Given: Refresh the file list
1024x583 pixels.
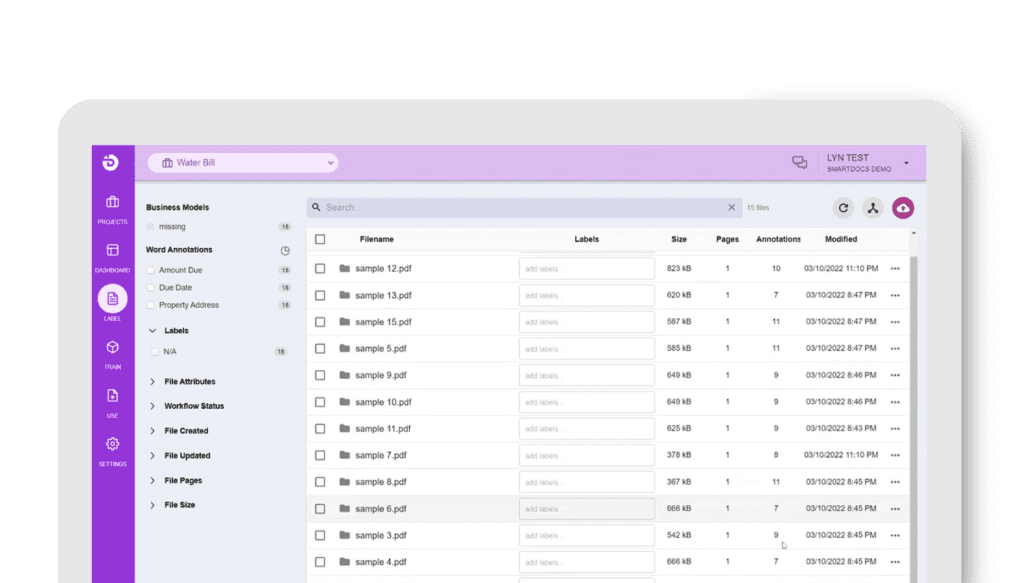Looking at the screenshot, I should tap(843, 208).
